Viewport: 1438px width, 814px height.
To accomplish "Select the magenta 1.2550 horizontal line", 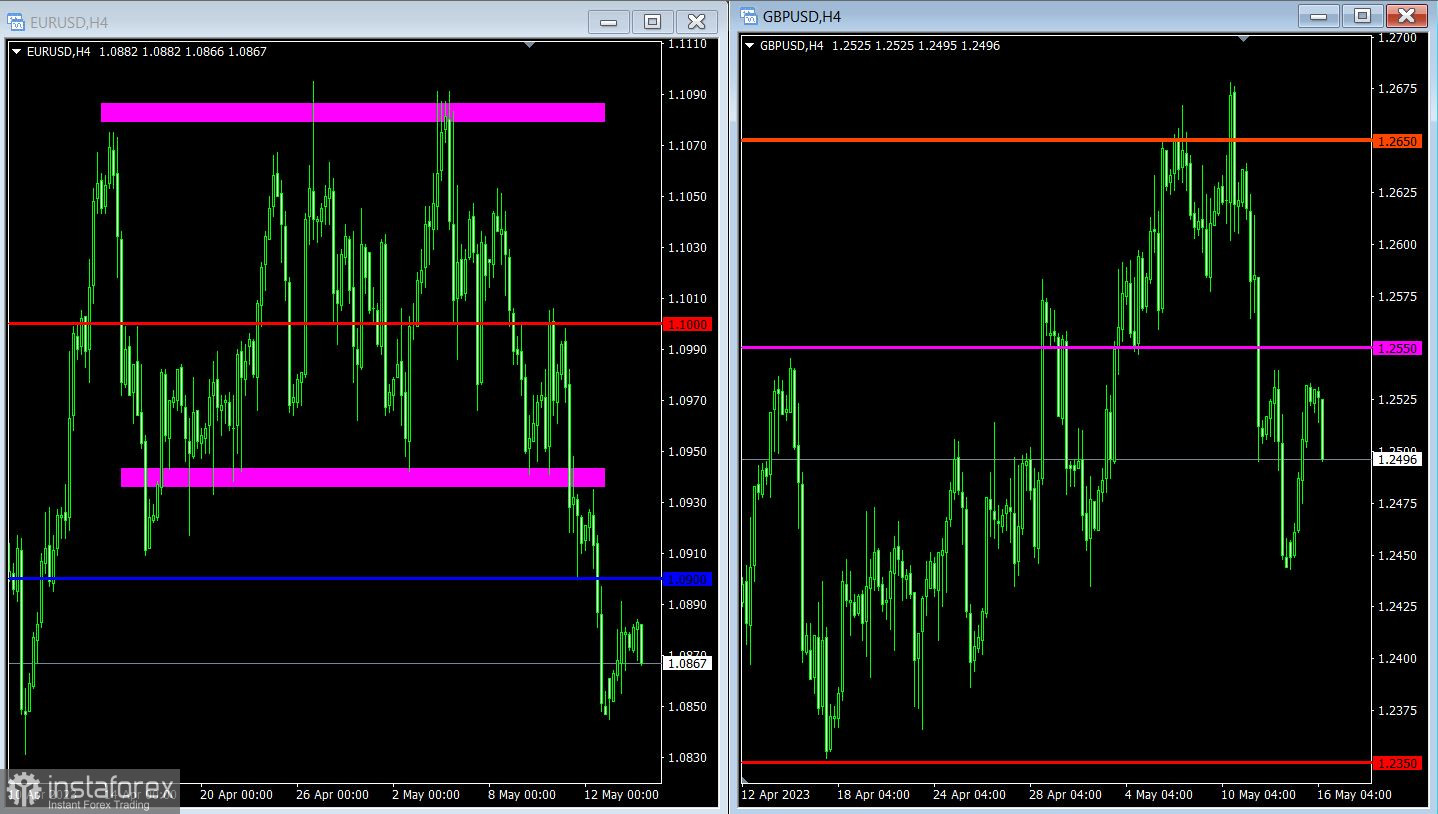I will pos(1058,347).
